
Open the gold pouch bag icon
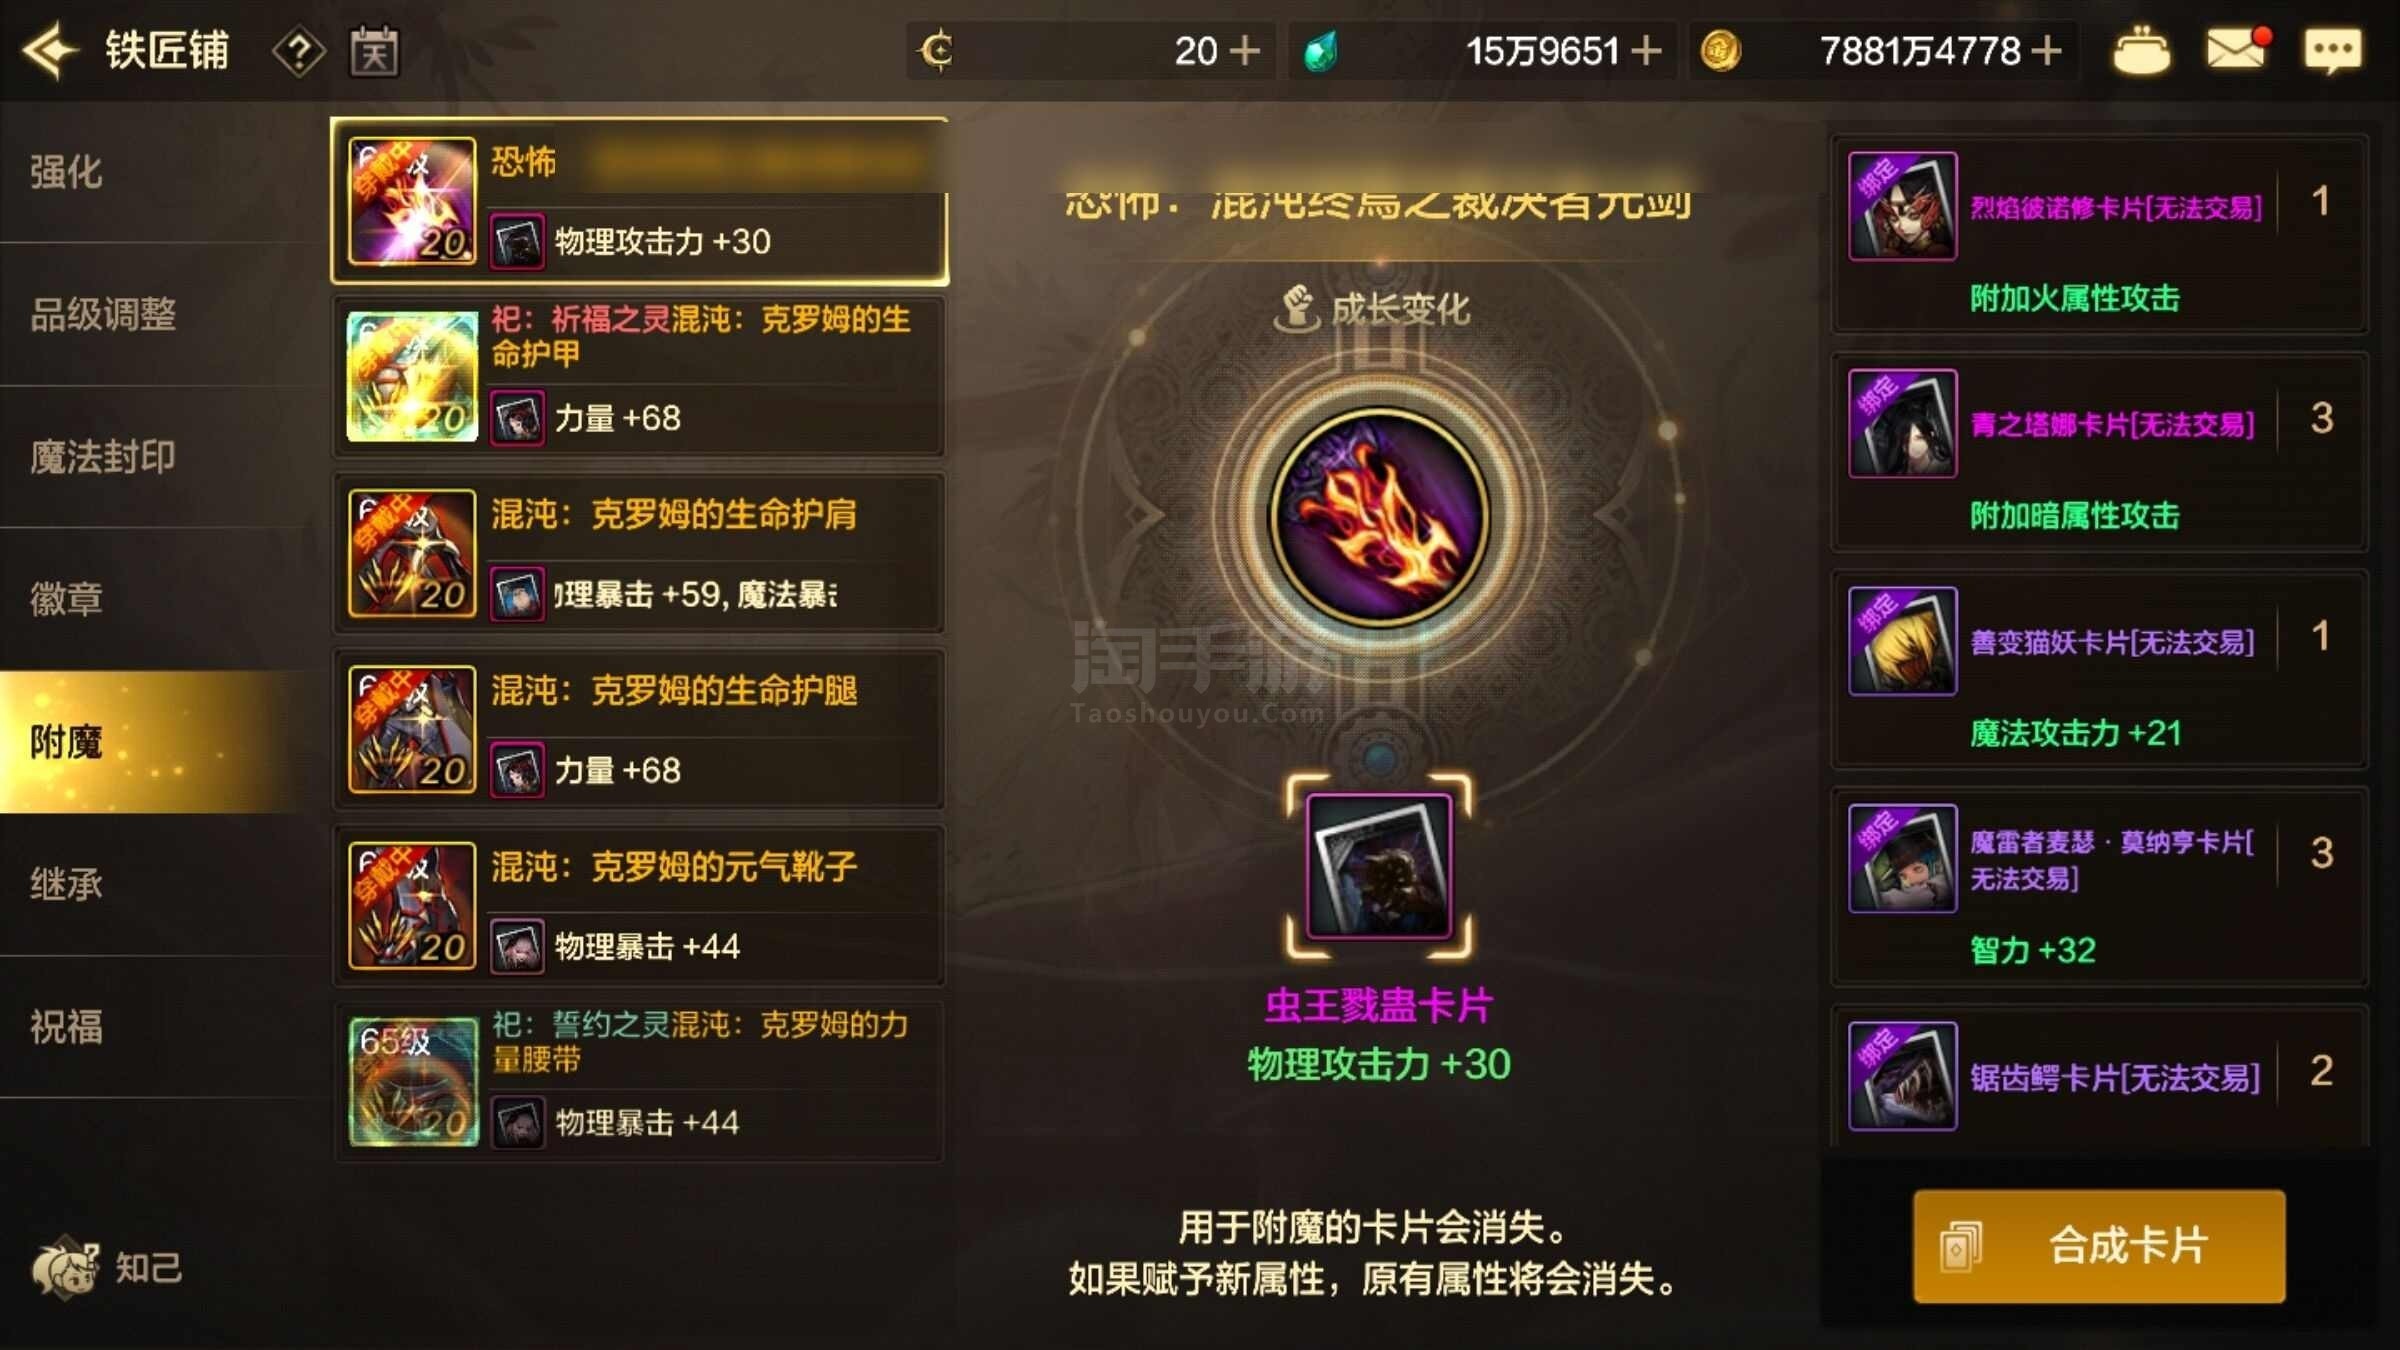click(x=2140, y=50)
